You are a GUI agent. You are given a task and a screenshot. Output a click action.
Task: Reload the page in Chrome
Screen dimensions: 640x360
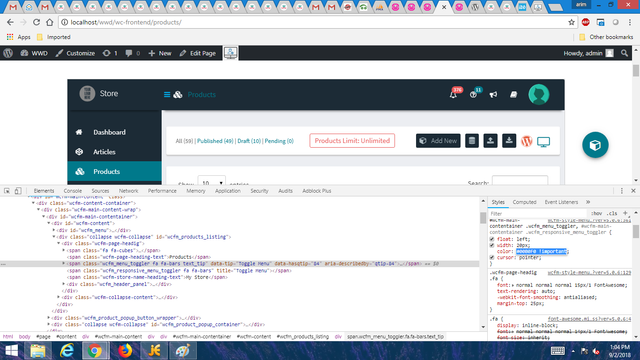pyautogui.click(x=36, y=22)
